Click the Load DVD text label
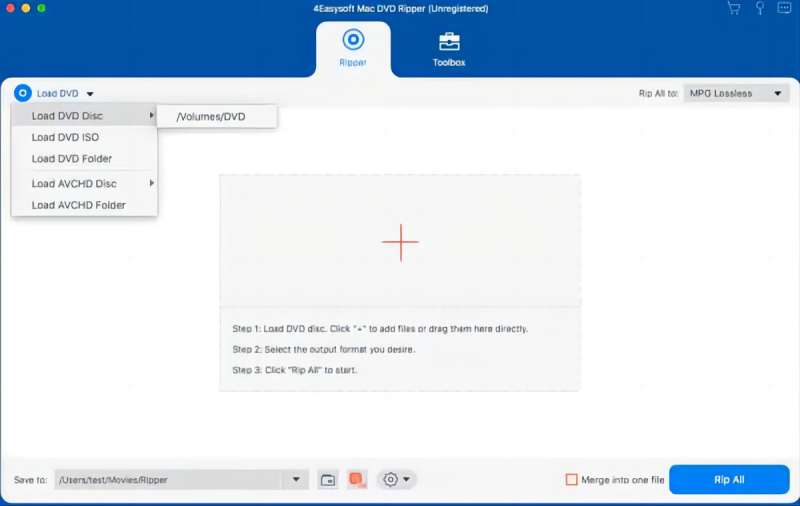The height and width of the screenshot is (506, 800). 58,94
